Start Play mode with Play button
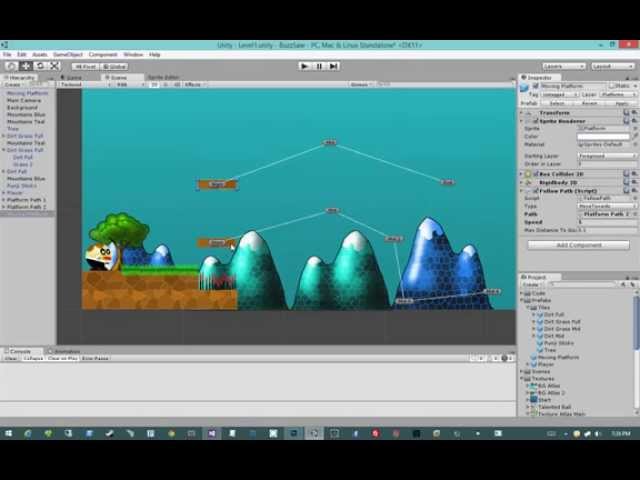The height and width of the screenshot is (480, 640). pos(304,66)
